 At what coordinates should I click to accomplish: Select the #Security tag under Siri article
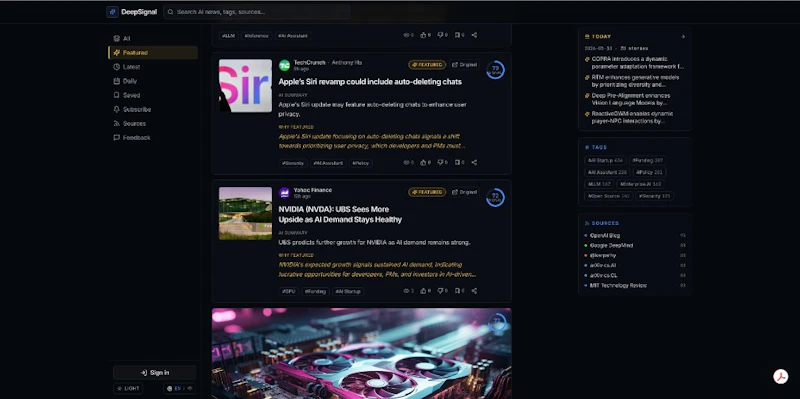(x=293, y=163)
